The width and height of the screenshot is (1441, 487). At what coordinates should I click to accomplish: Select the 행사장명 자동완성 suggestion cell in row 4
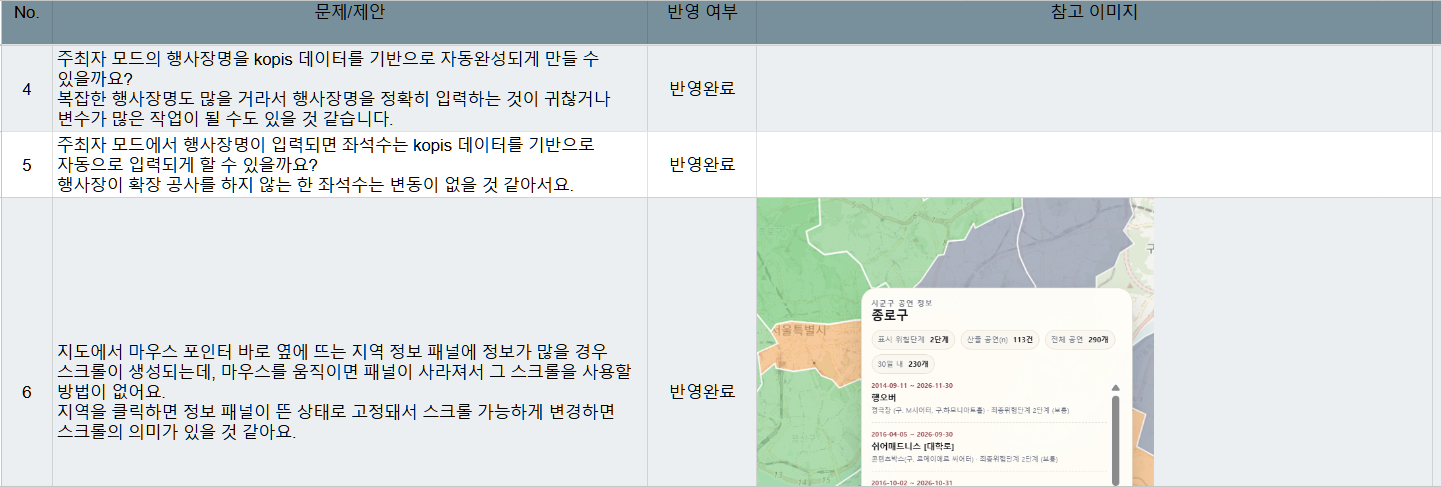pos(349,88)
